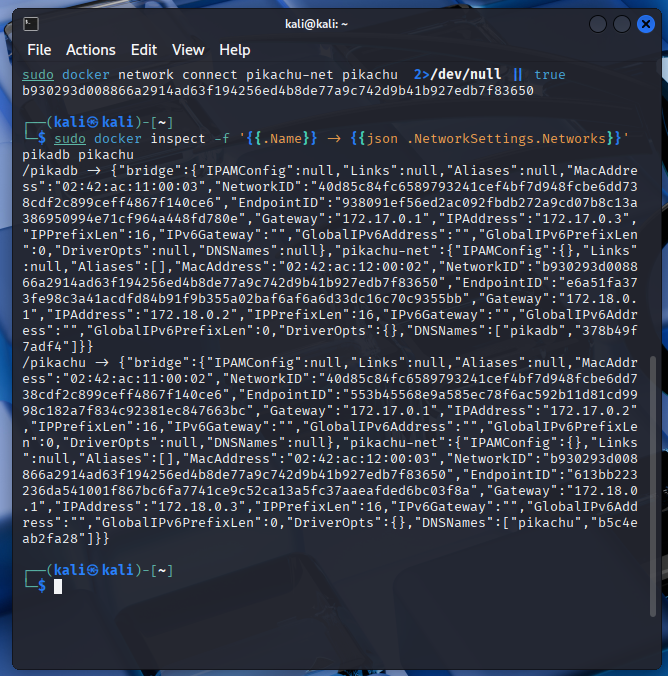The image size is (668, 676).
Task: Minimize the terminal window
Action: [598, 23]
